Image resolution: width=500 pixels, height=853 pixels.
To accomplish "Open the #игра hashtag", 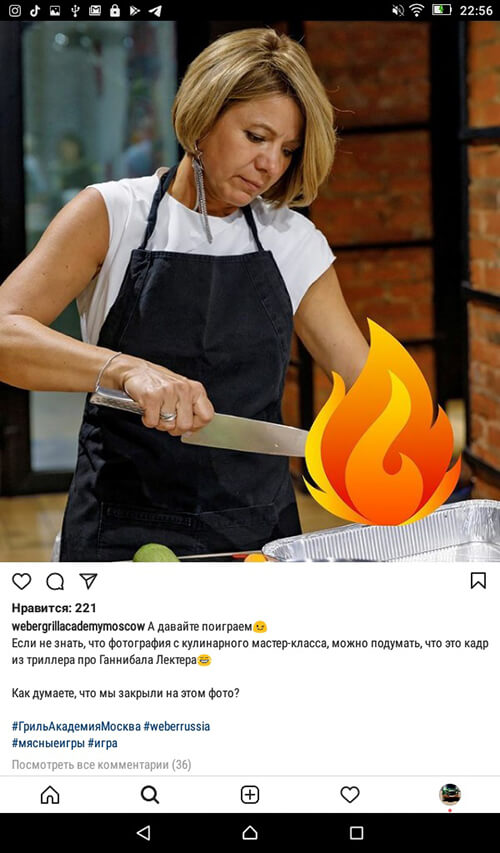I will click(x=103, y=743).
